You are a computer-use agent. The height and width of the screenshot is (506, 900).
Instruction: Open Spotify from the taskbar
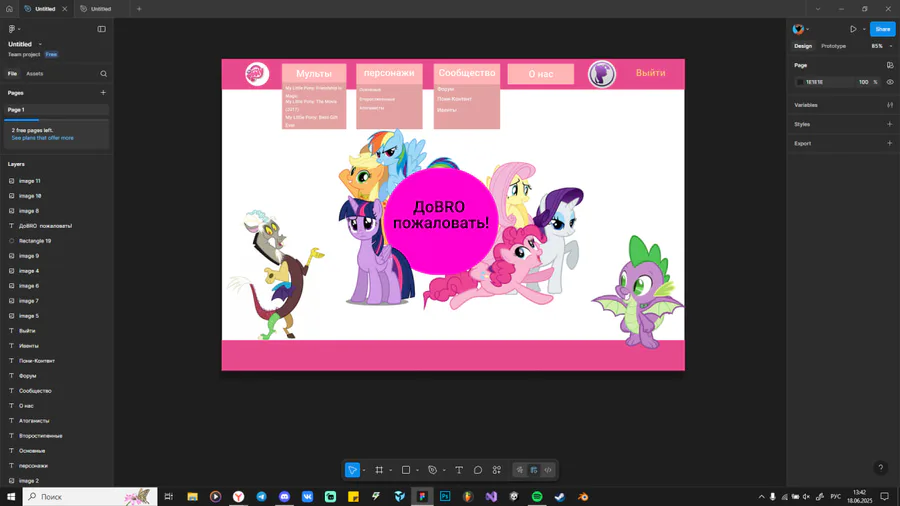click(x=537, y=496)
